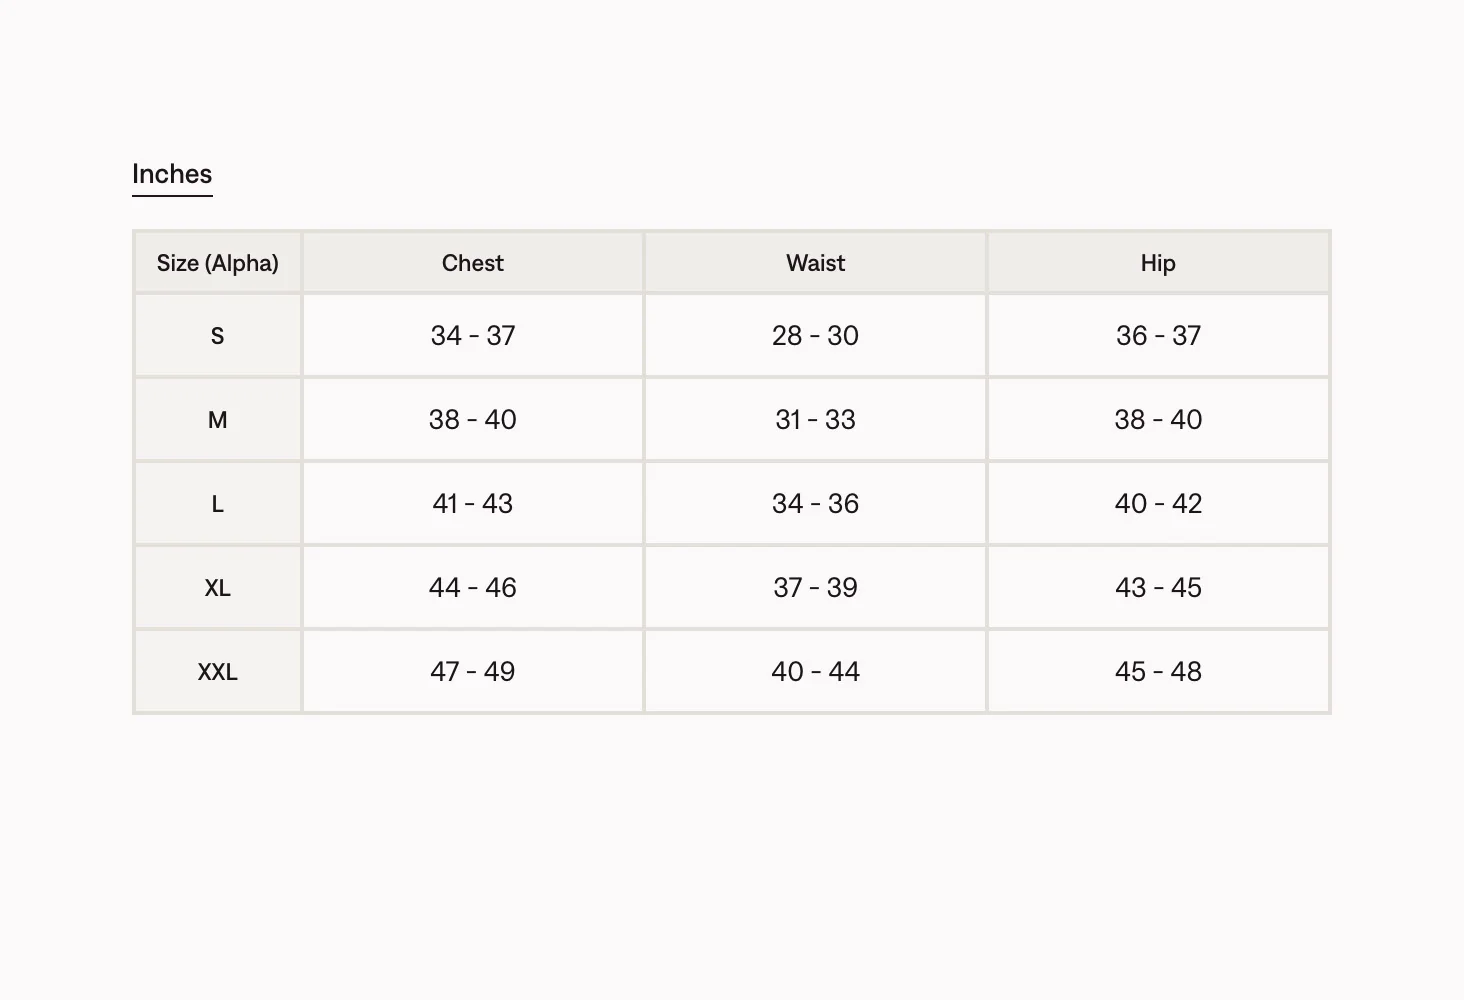Click the Size (Alpha) column header
The image size is (1464, 1000).
(218, 263)
